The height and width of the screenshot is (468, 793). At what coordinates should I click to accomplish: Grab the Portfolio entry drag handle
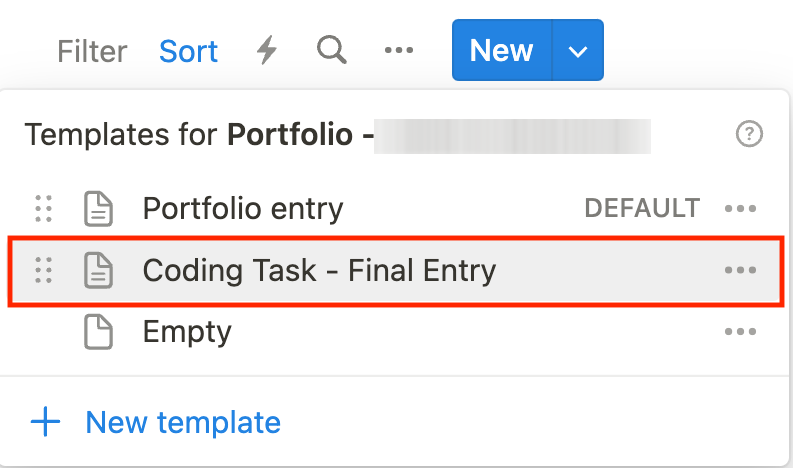[43, 209]
